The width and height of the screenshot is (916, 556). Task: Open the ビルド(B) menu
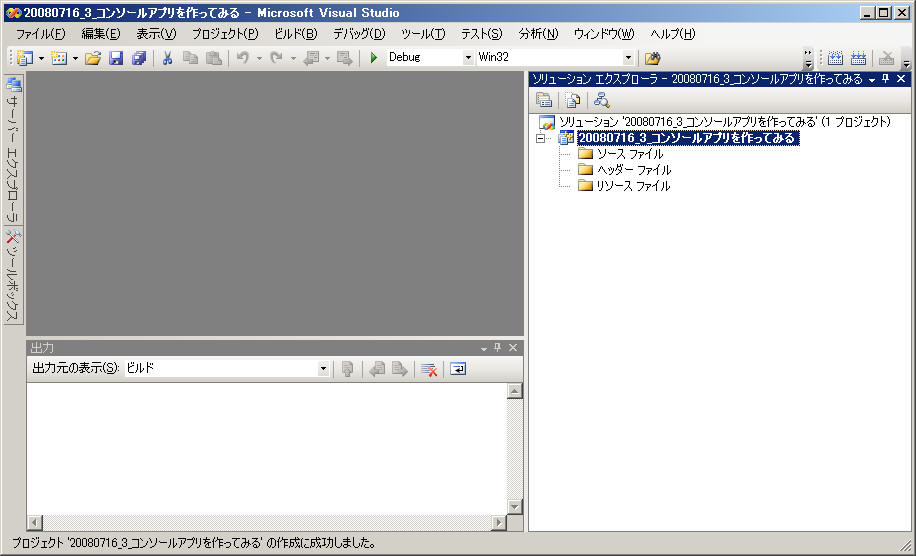[x=295, y=34]
